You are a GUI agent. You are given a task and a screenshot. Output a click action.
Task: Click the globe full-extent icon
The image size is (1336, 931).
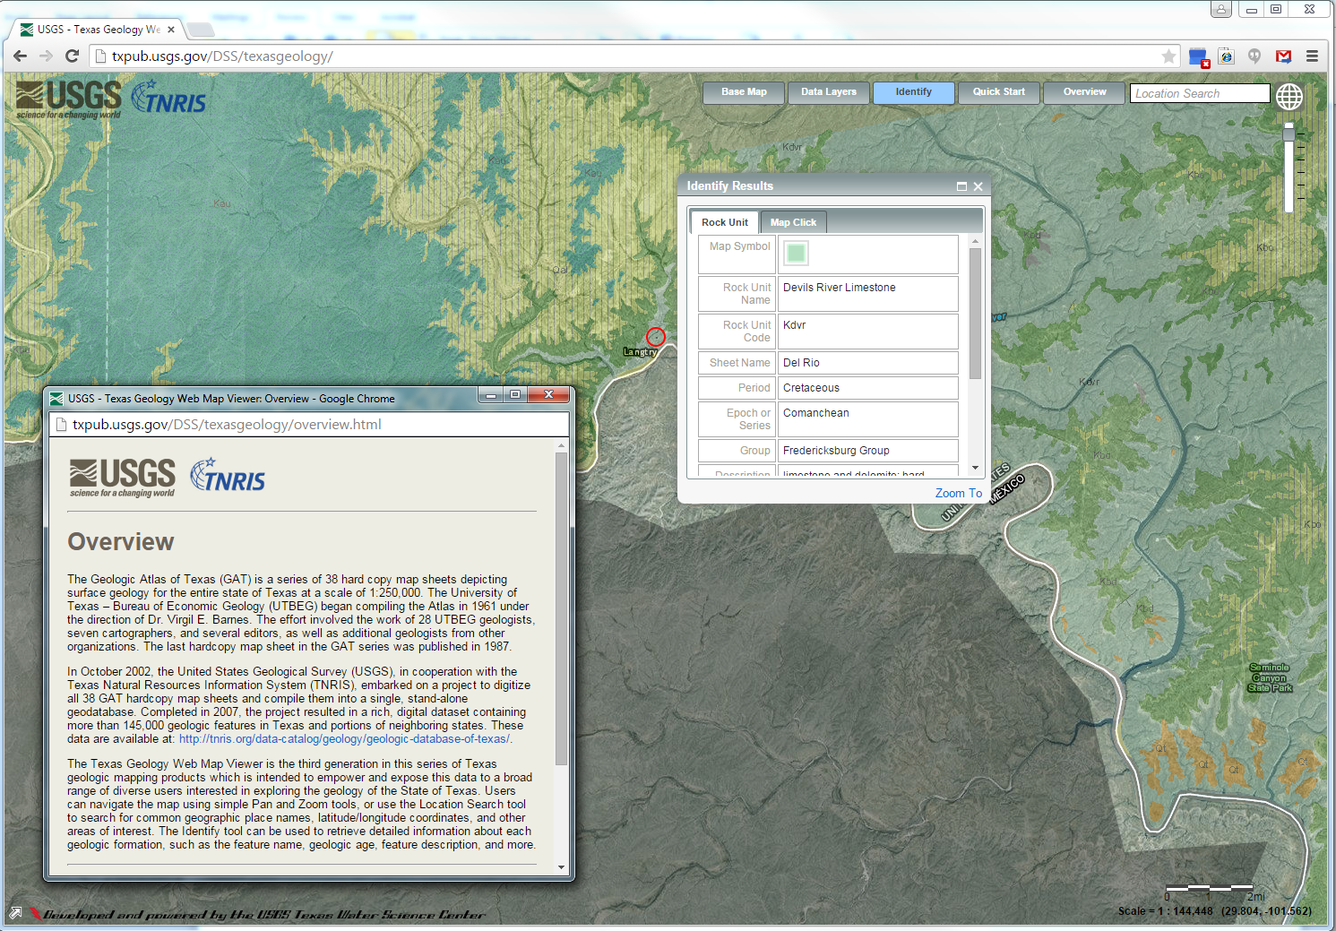(1289, 96)
